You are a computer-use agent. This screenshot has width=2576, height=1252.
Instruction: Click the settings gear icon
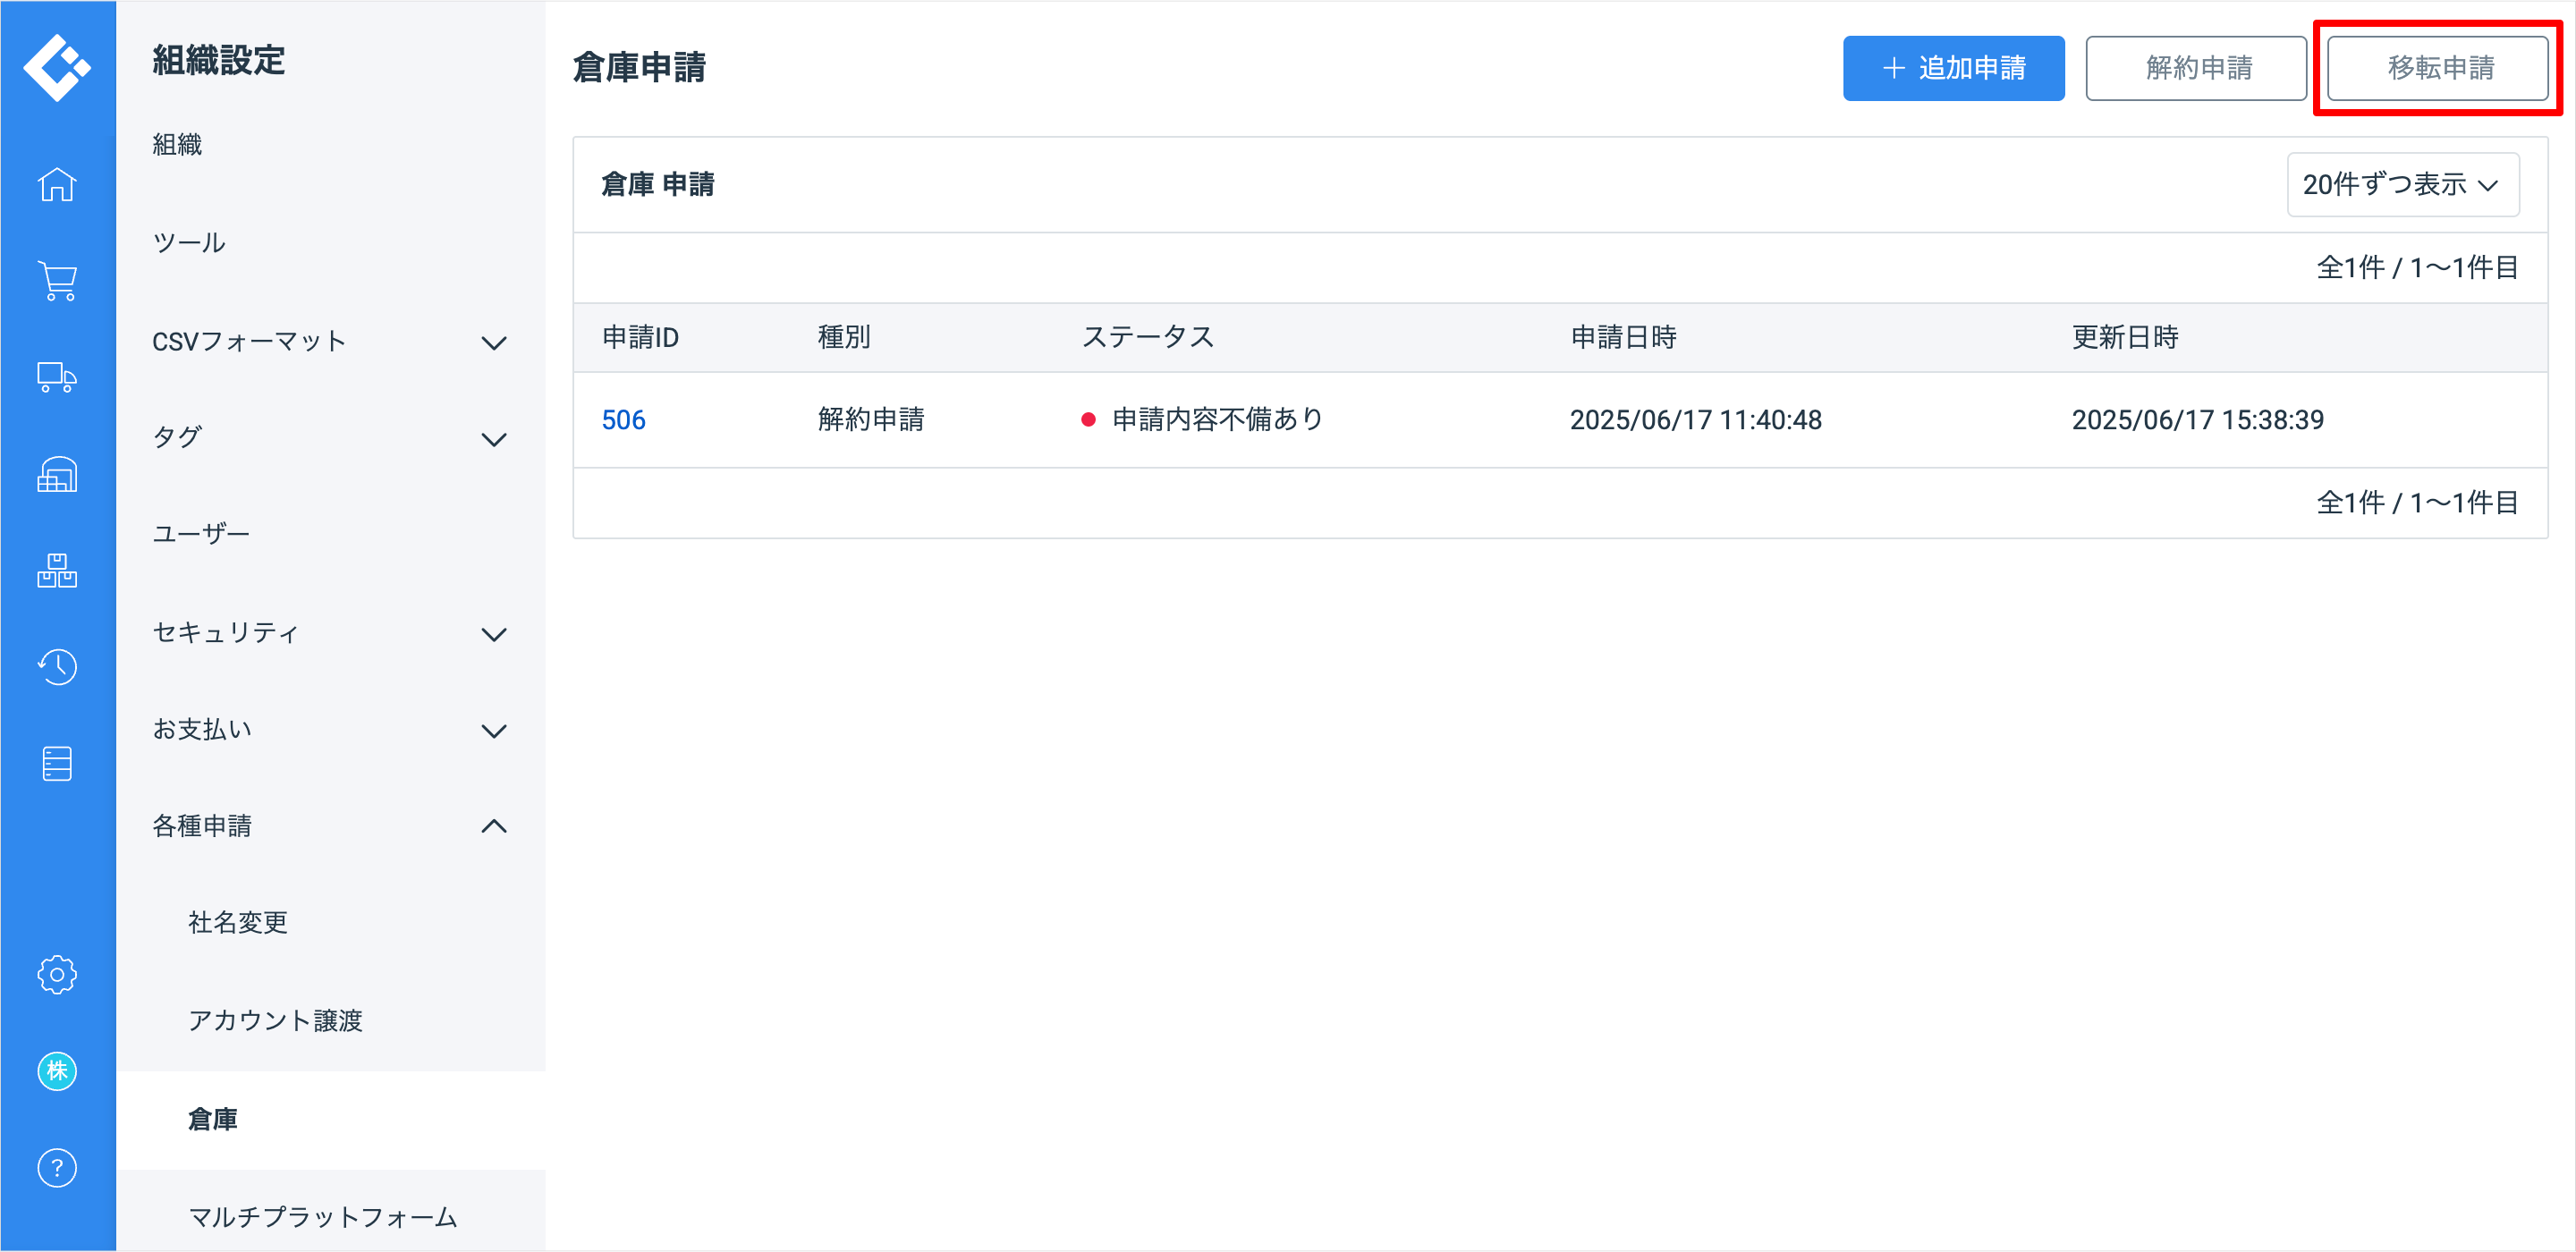pos(57,974)
